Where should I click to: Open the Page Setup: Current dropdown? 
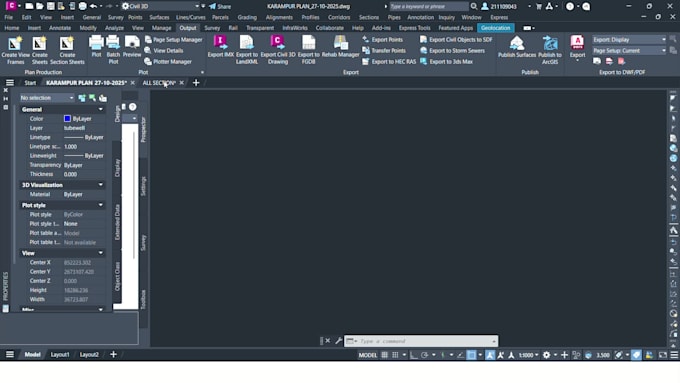point(629,50)
